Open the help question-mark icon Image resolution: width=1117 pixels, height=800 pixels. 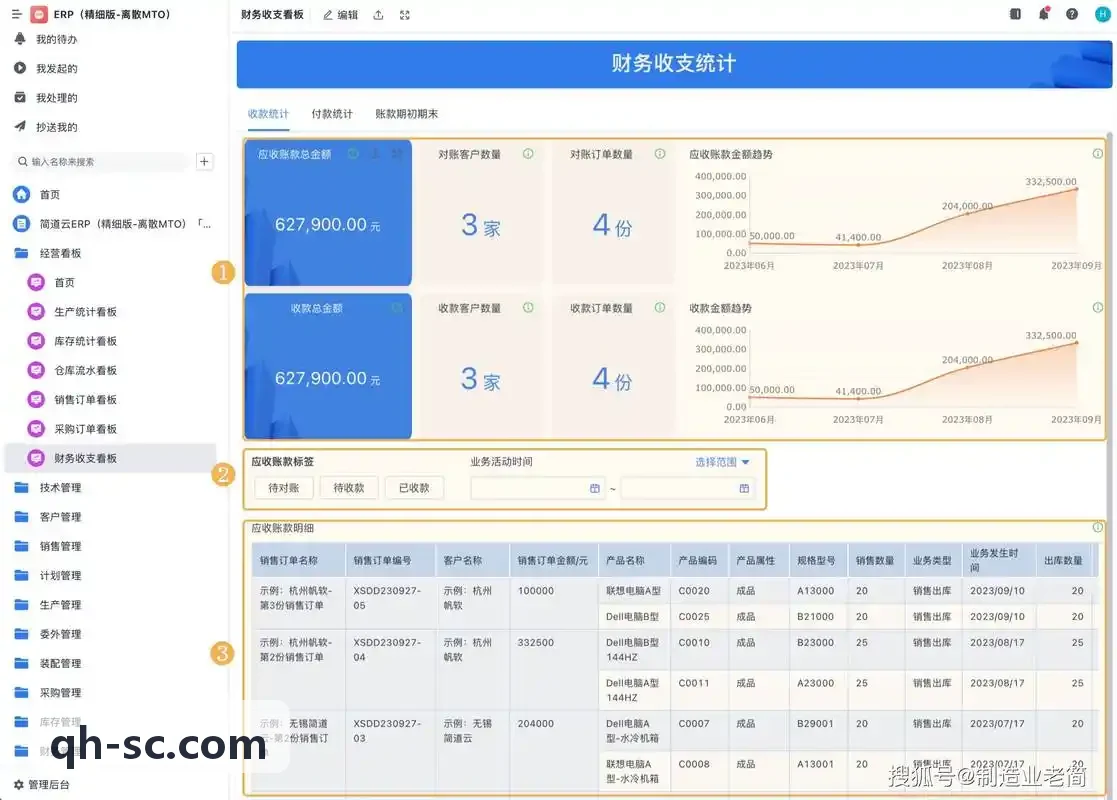(x=1071, y=14)
